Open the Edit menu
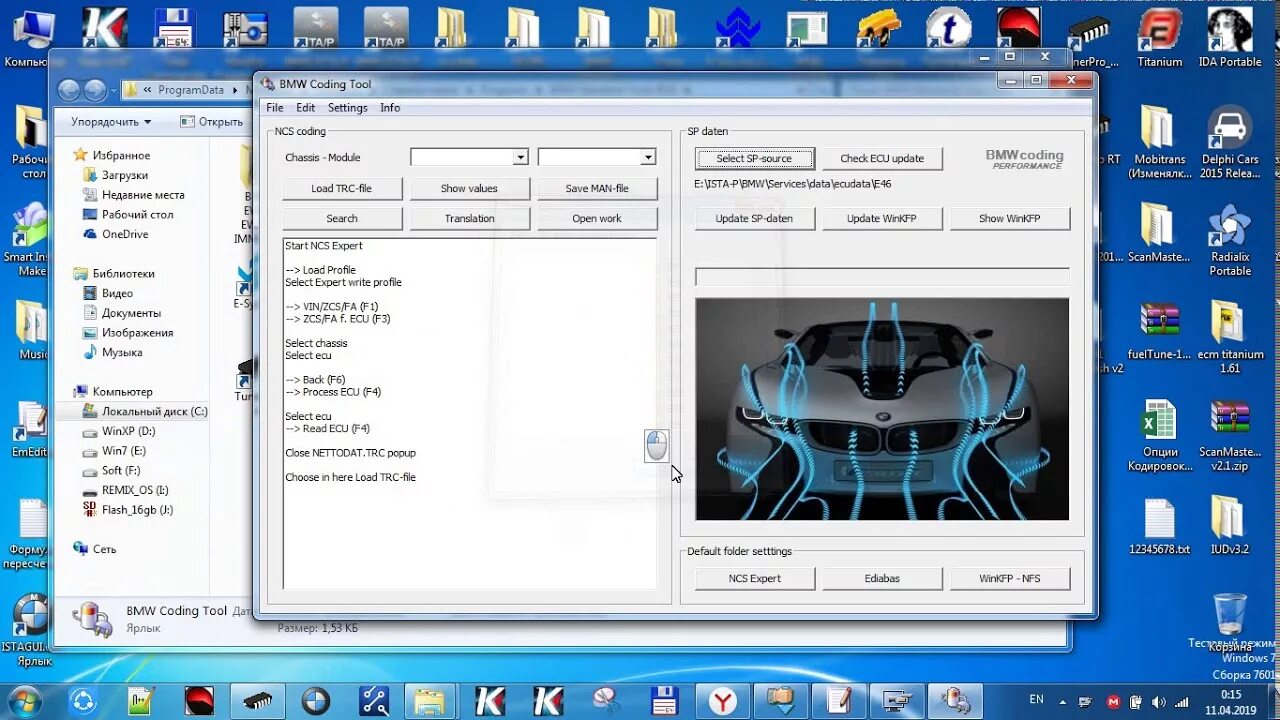1280x720 pixels. (x=305, y=107)
